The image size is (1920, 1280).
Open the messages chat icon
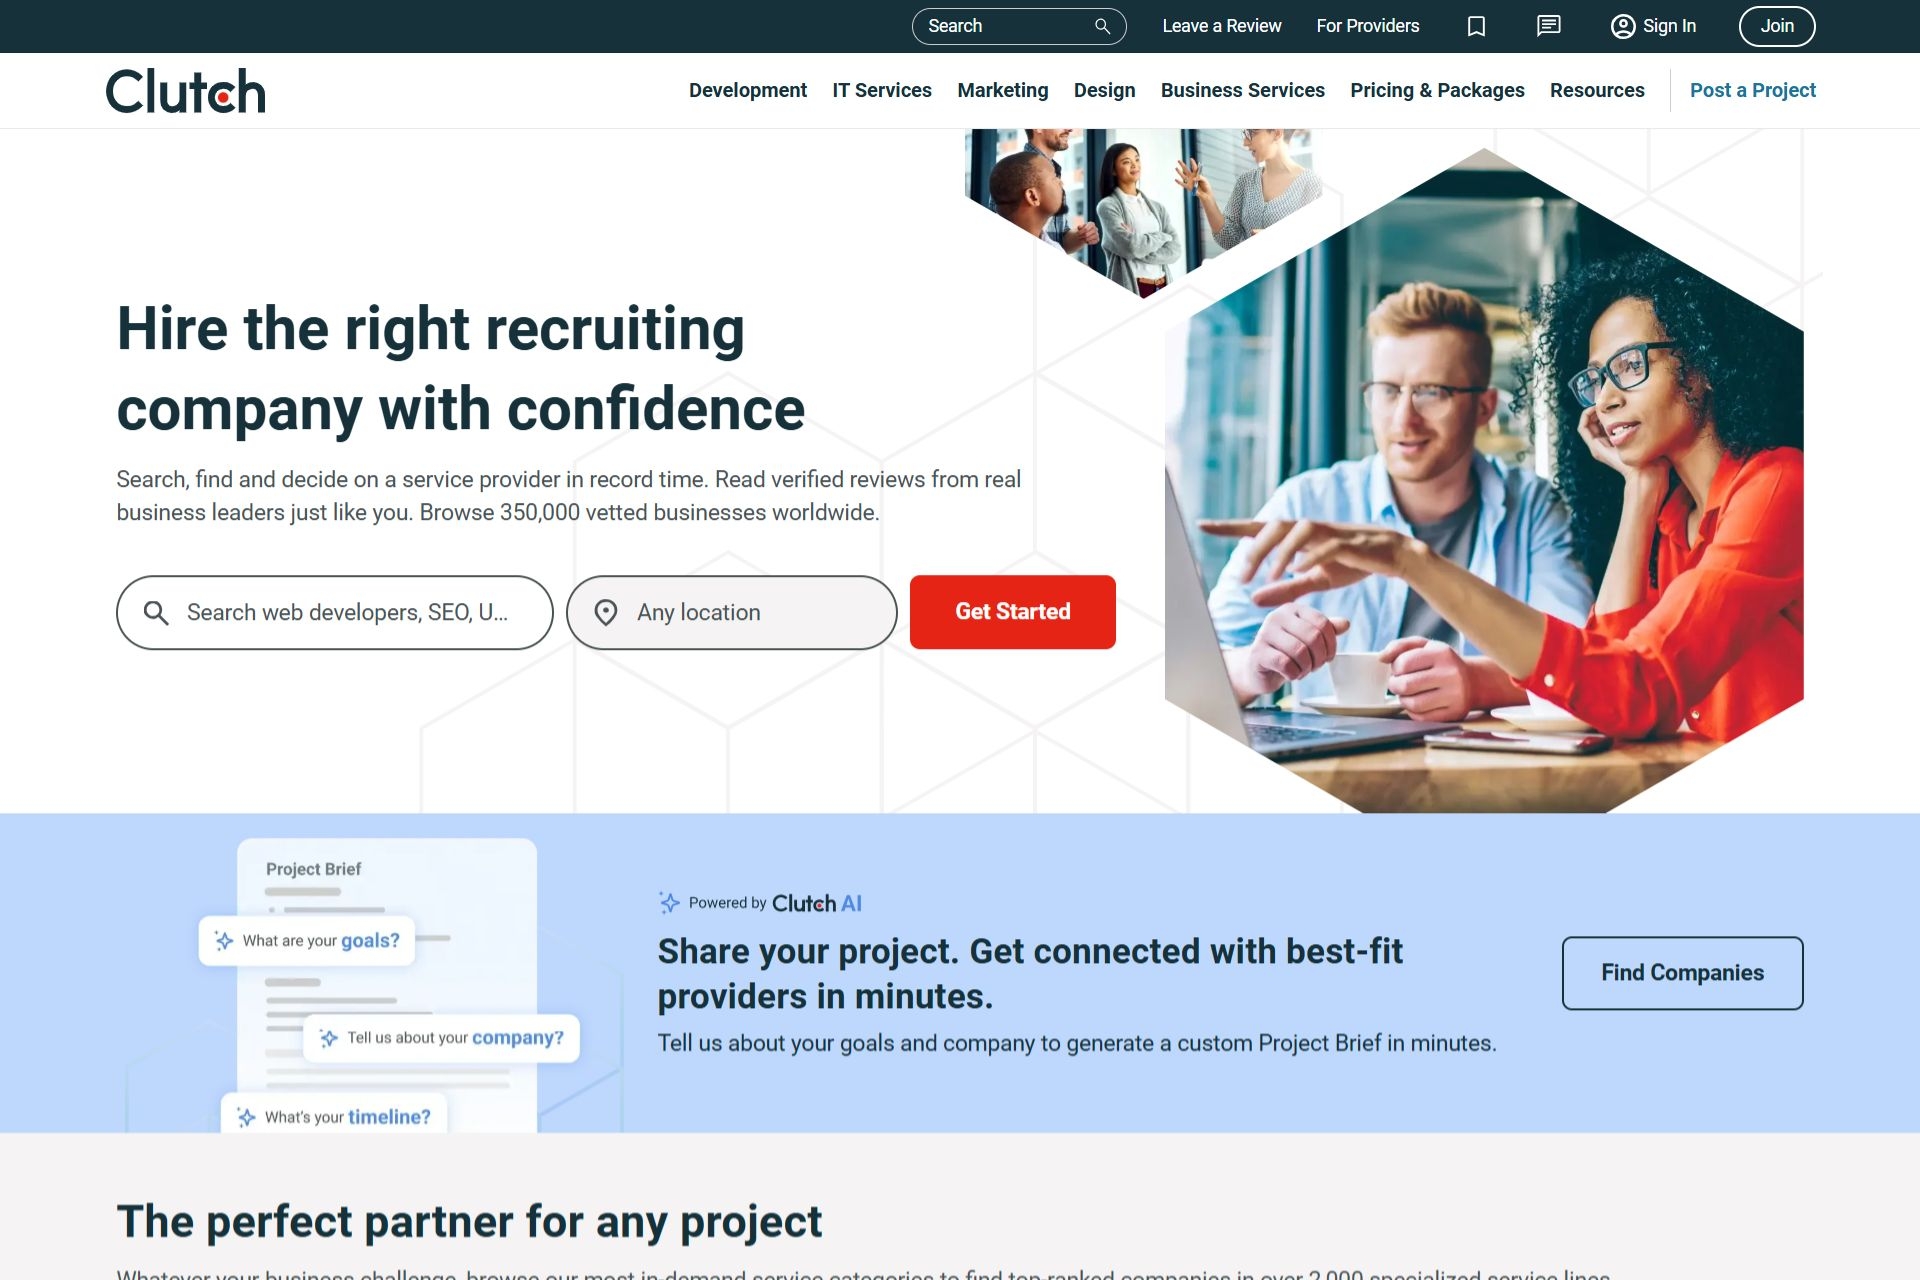[x=1548, y=26]
